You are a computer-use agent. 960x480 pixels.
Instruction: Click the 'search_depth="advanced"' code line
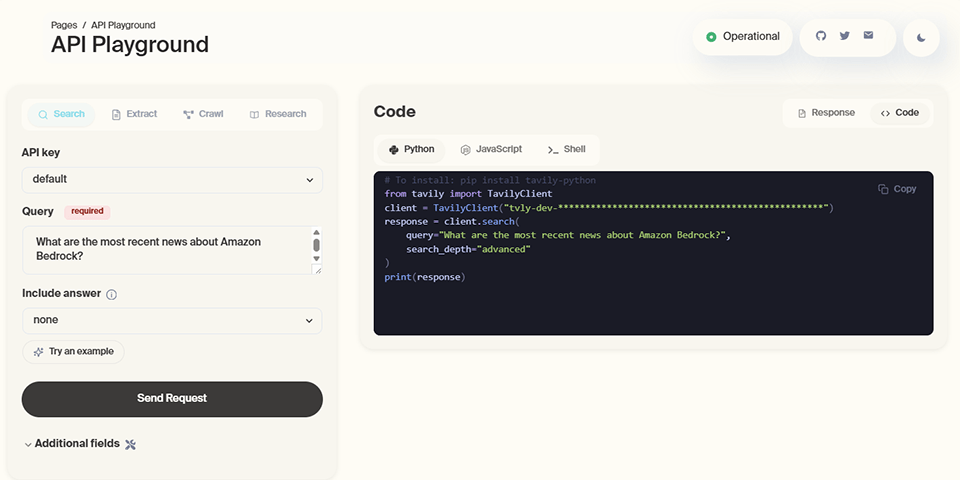click(468, 249)
